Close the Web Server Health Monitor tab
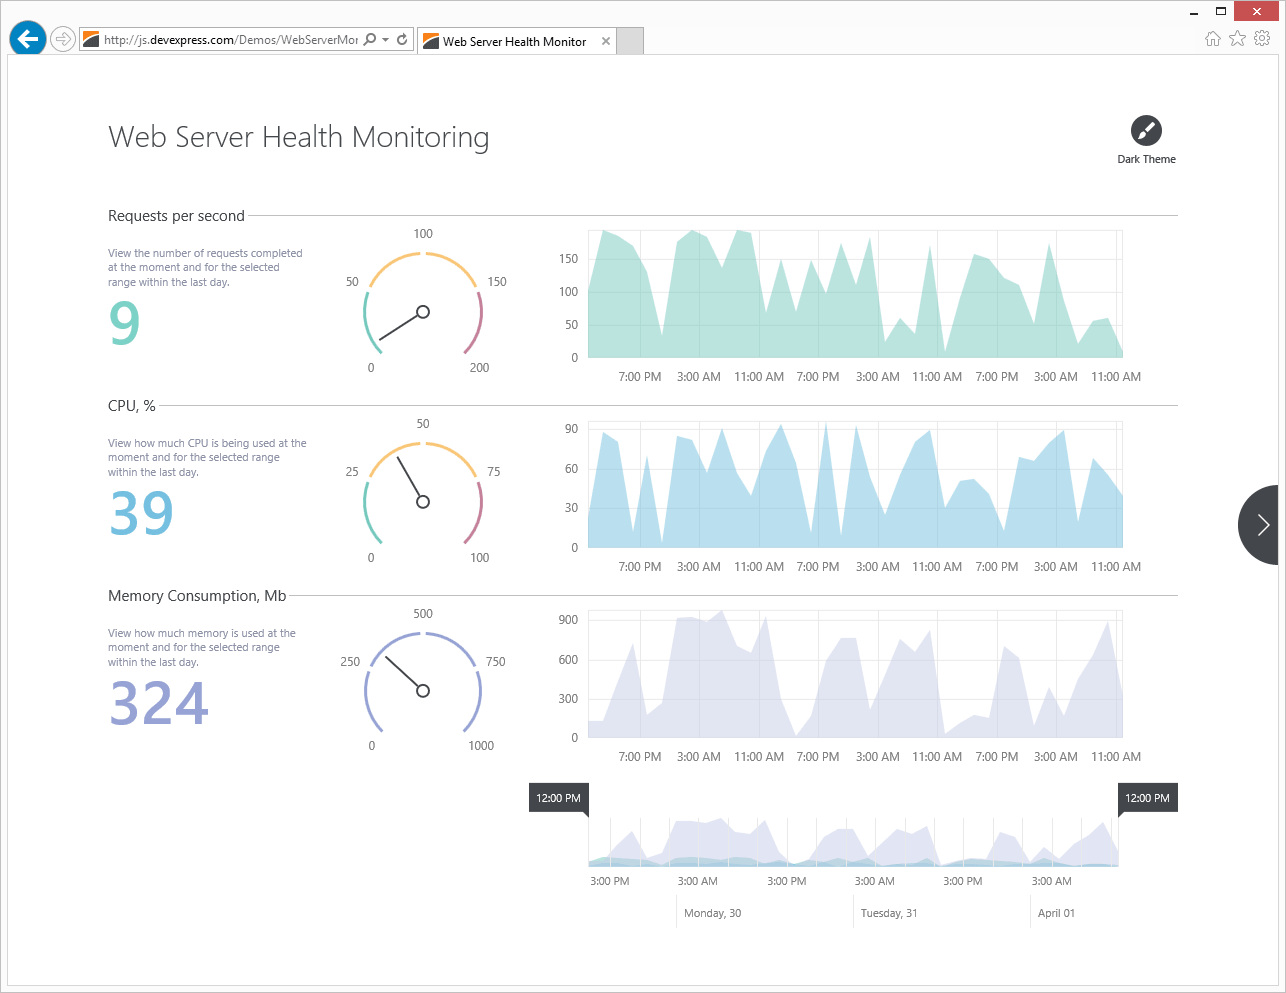The height and width of the screenshot is (993, 1286). pos(605,41)
